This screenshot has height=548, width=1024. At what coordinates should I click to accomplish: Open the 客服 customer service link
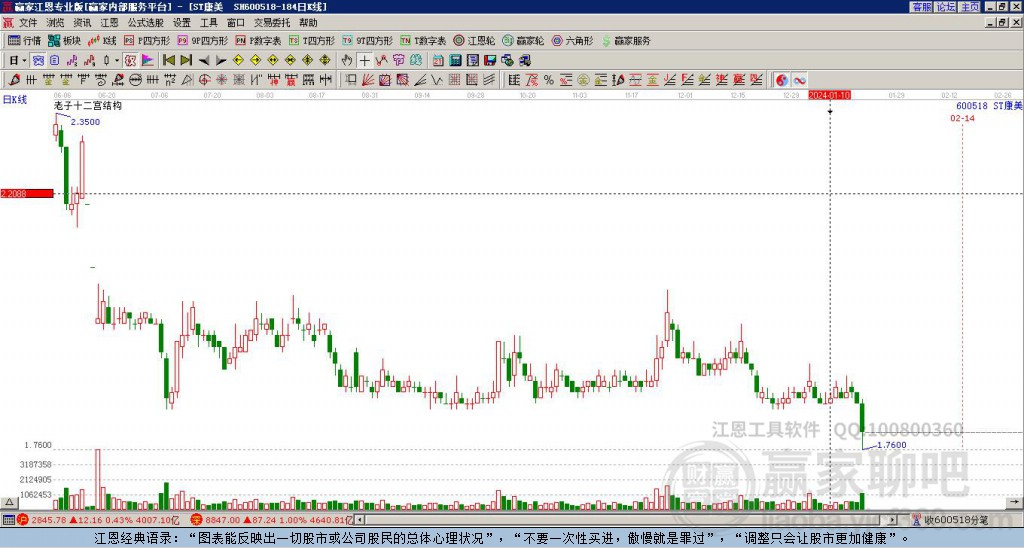[x=921, y=7]
